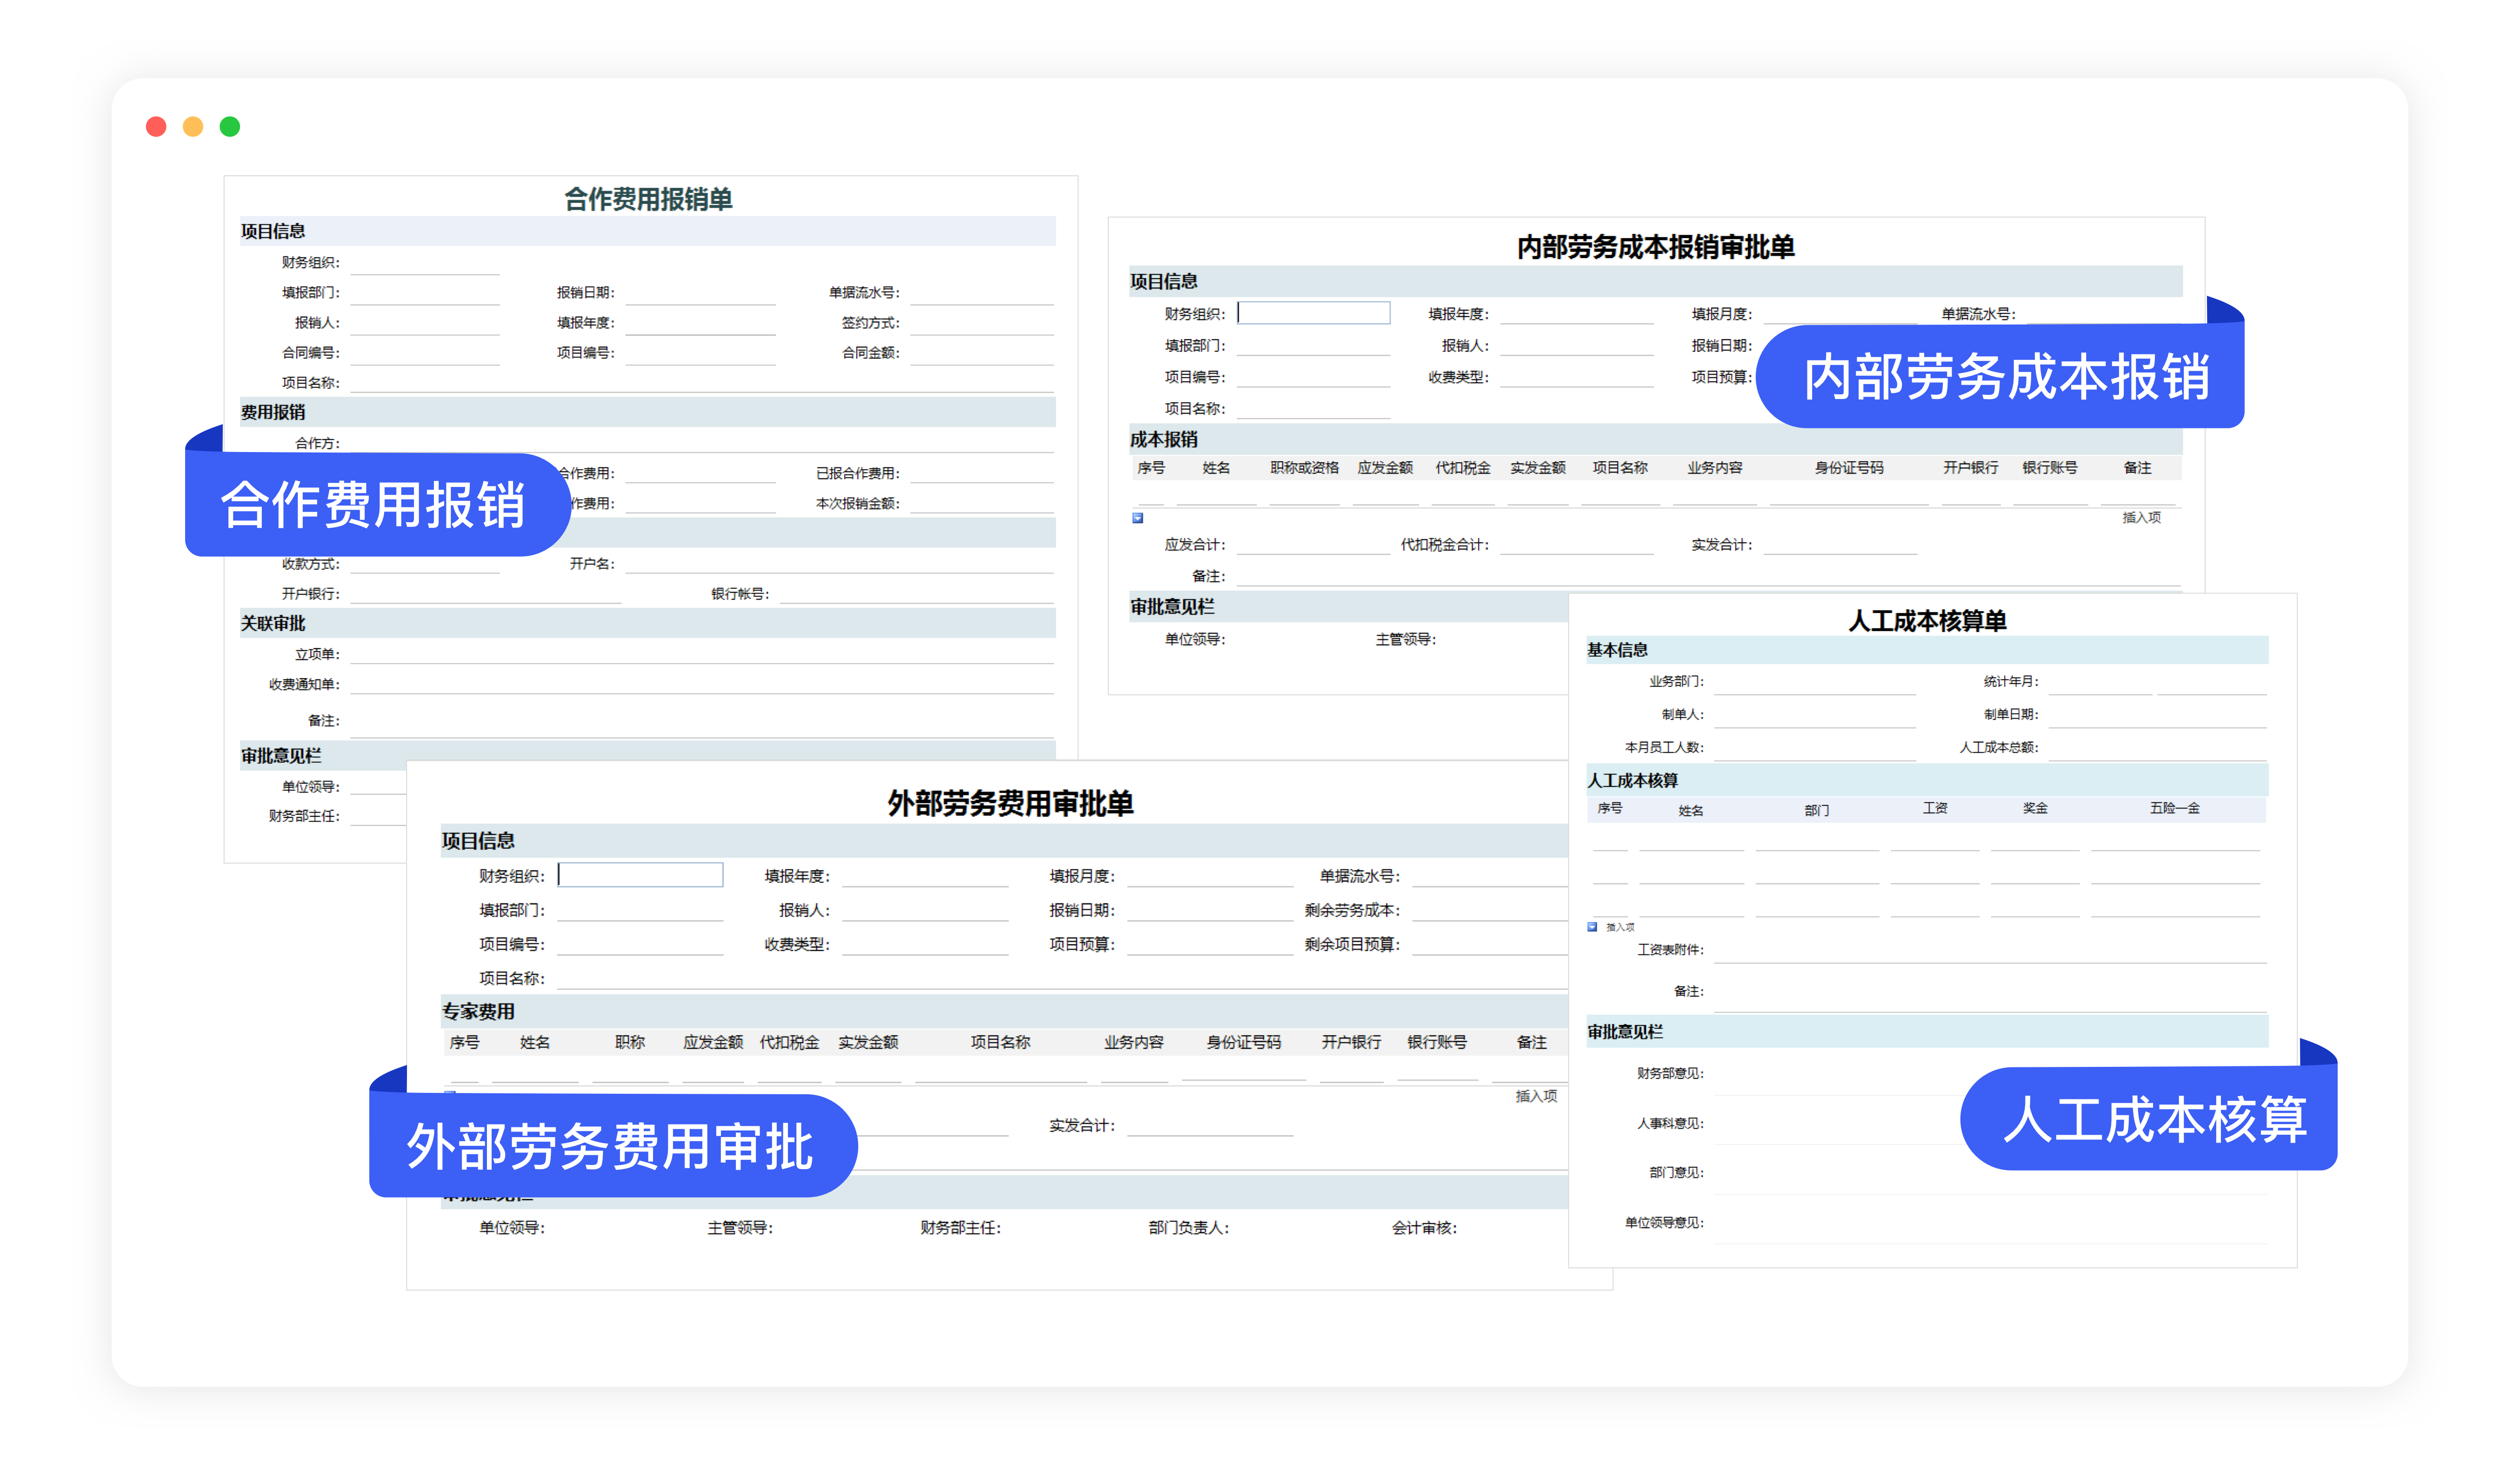
Task: Click 报销日期 field in 外部劳务费用审批单
Action: pyautogui.click(x=1210, y=910)
